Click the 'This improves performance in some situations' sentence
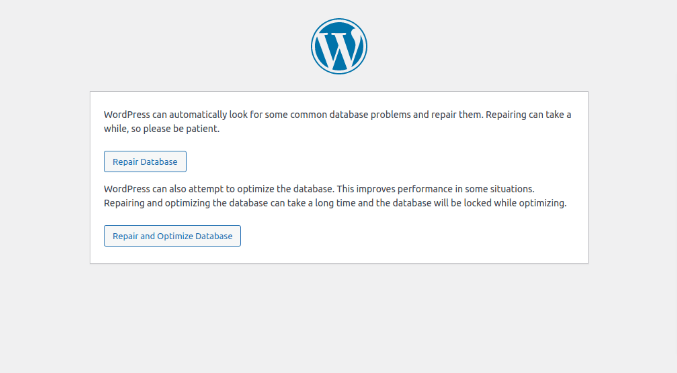 [435, 189]
